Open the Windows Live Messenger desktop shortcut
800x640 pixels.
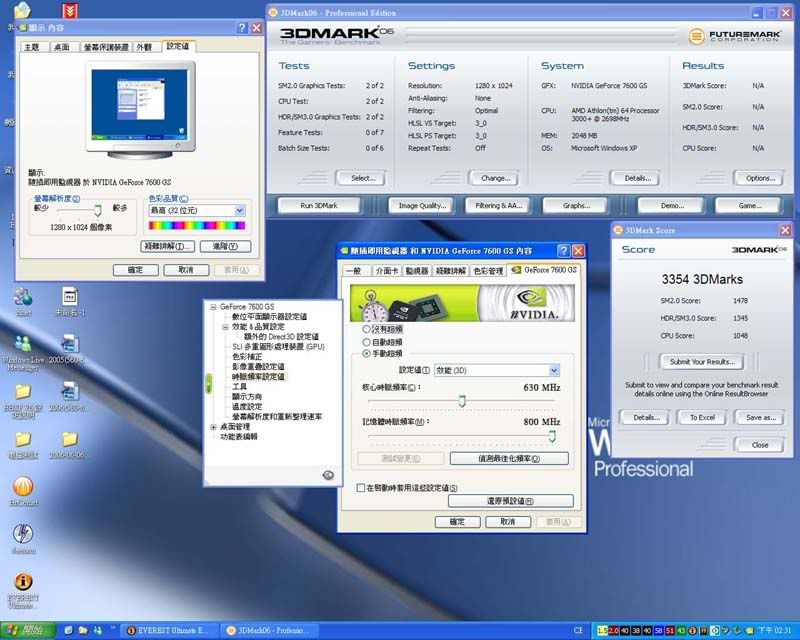click(23, 352)
